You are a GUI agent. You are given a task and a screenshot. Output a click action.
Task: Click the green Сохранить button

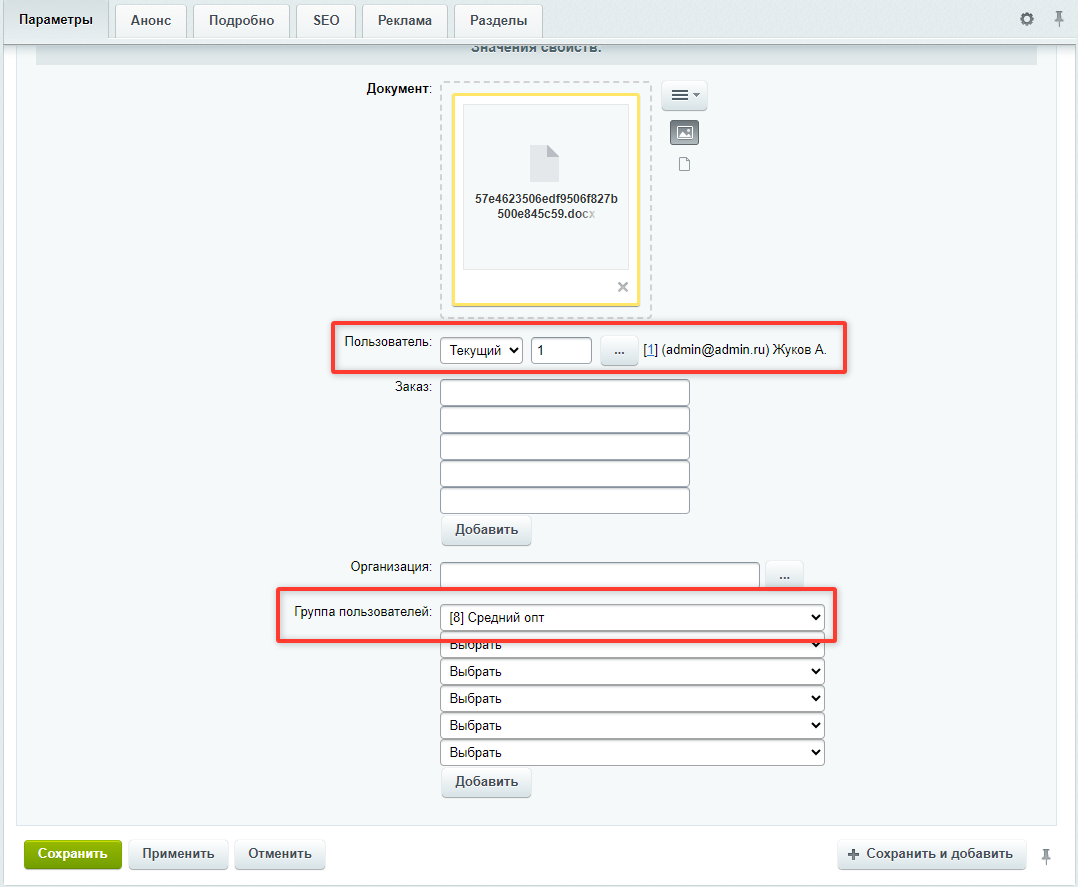73,854
